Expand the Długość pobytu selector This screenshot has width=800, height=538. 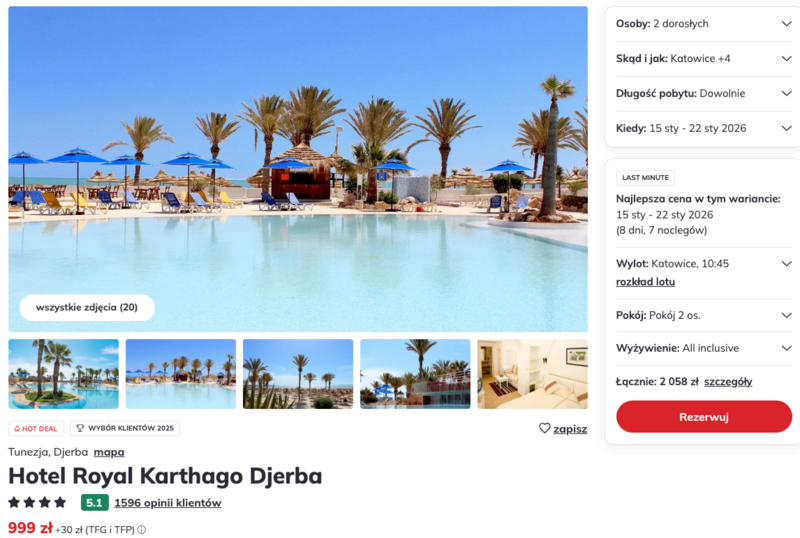(704, 93)
